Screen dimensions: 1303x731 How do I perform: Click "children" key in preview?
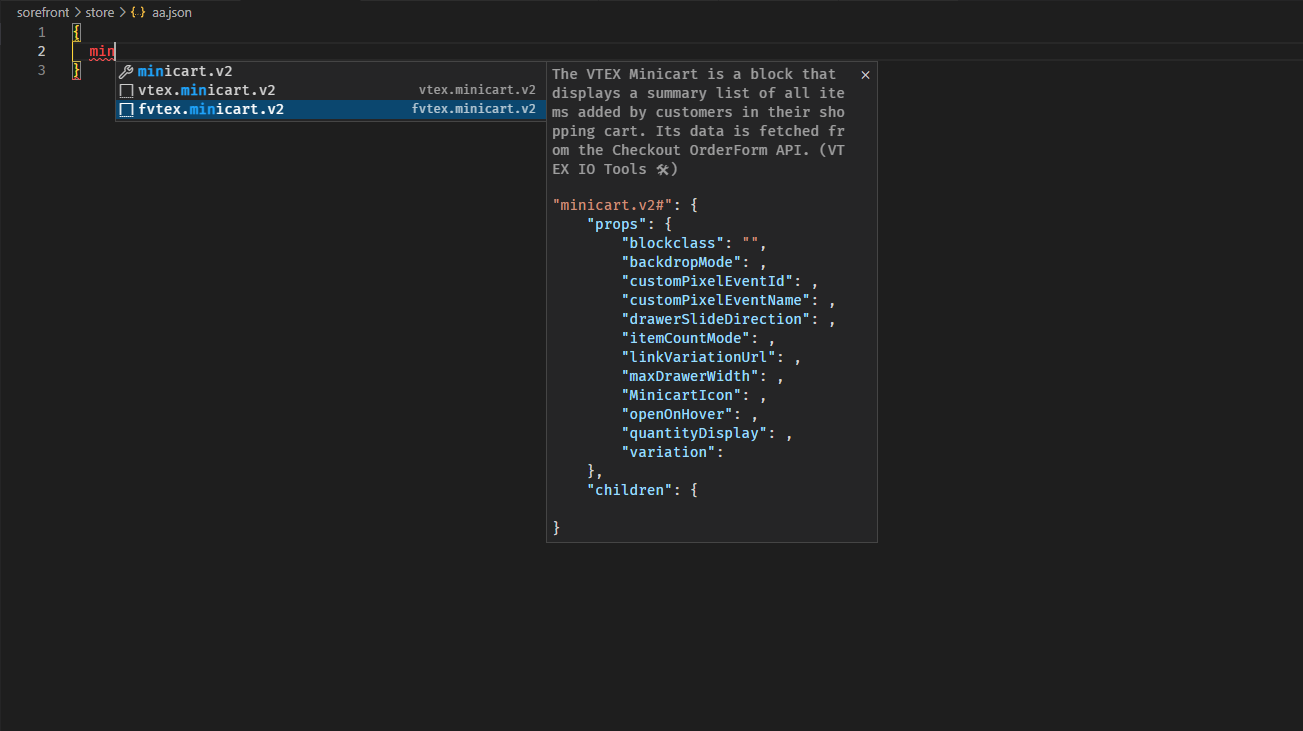coord(631,490)
